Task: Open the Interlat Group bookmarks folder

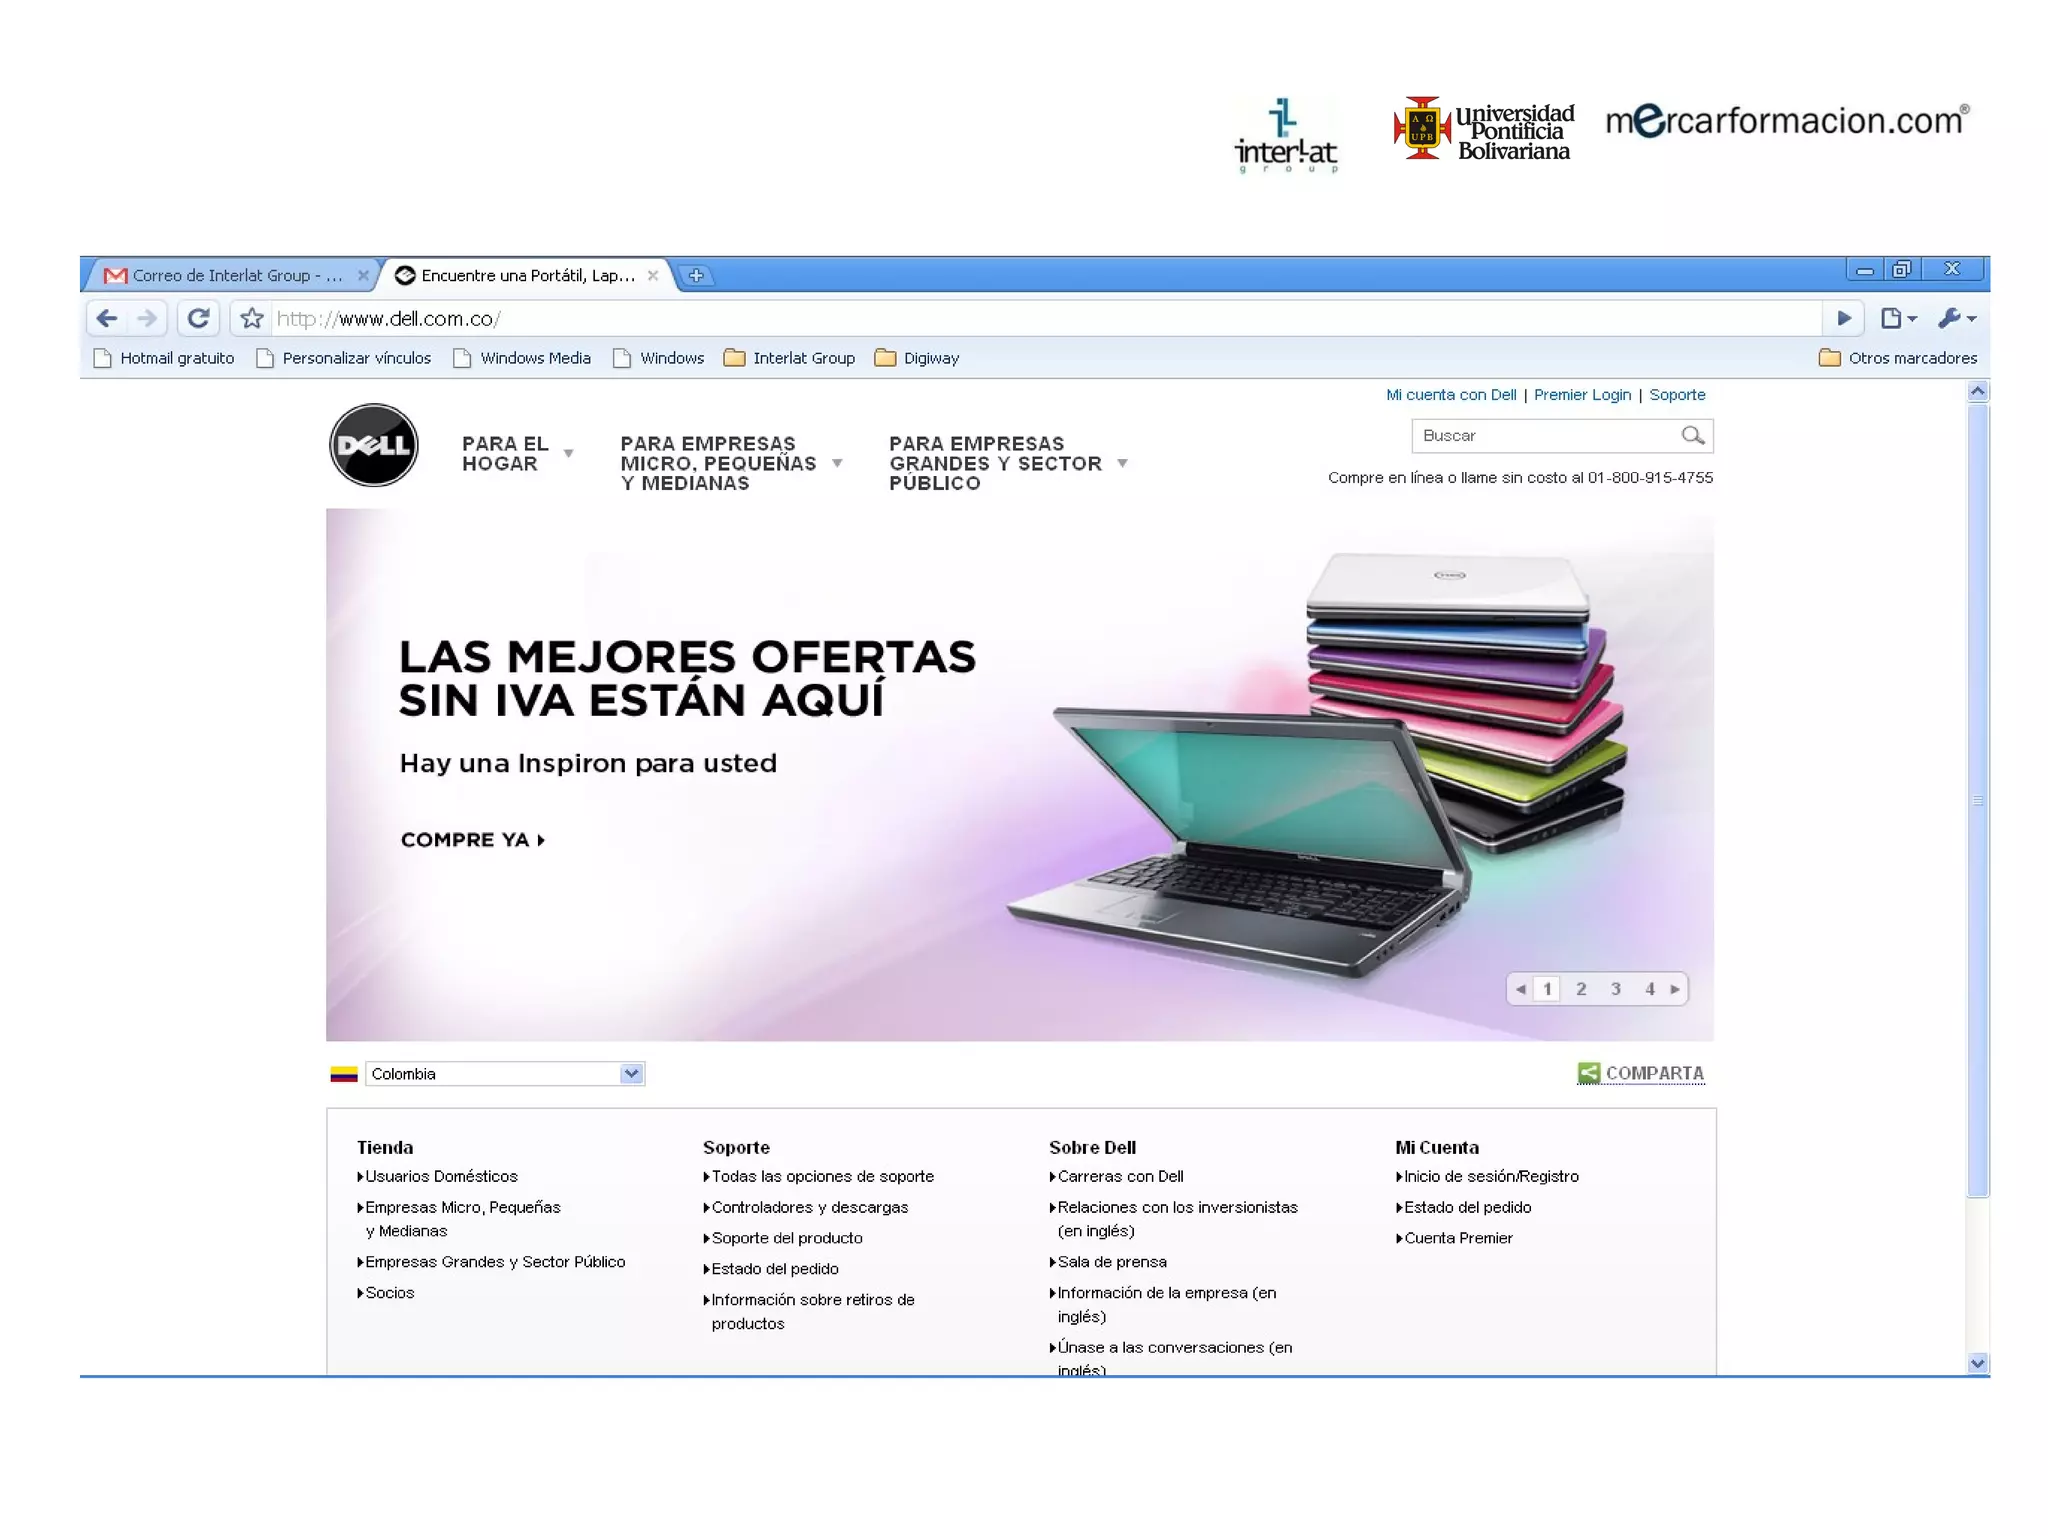Action: coord(790,358)
